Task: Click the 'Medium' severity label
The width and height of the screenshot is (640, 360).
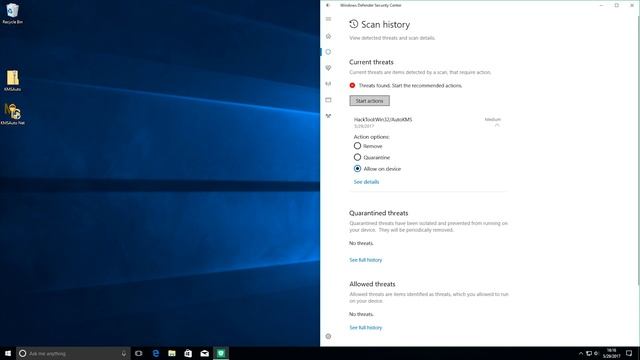Action: (493, 119)
